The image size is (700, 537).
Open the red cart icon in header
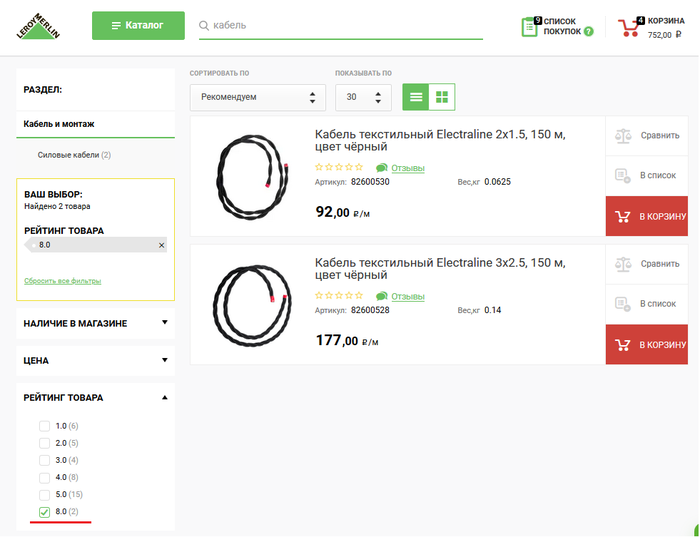click(629, 27)
